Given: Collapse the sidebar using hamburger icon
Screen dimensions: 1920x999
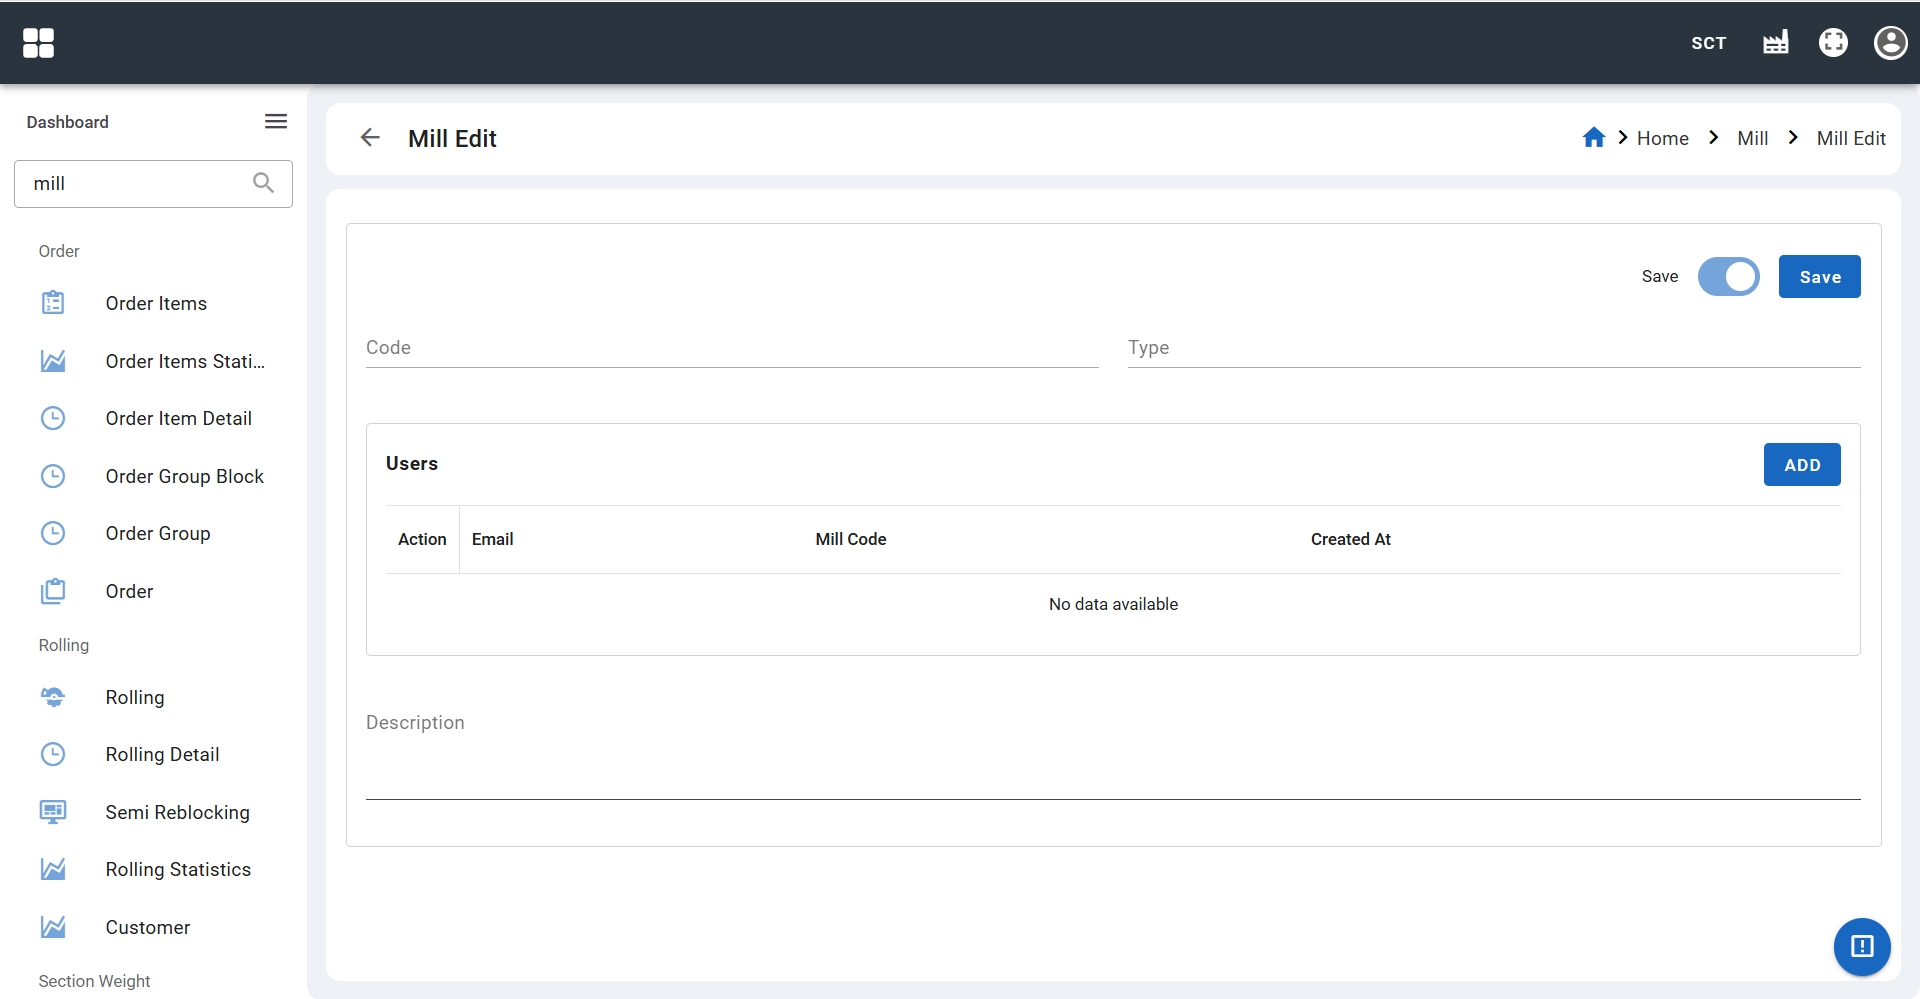Looking at the screenshot, I should 276,122.
